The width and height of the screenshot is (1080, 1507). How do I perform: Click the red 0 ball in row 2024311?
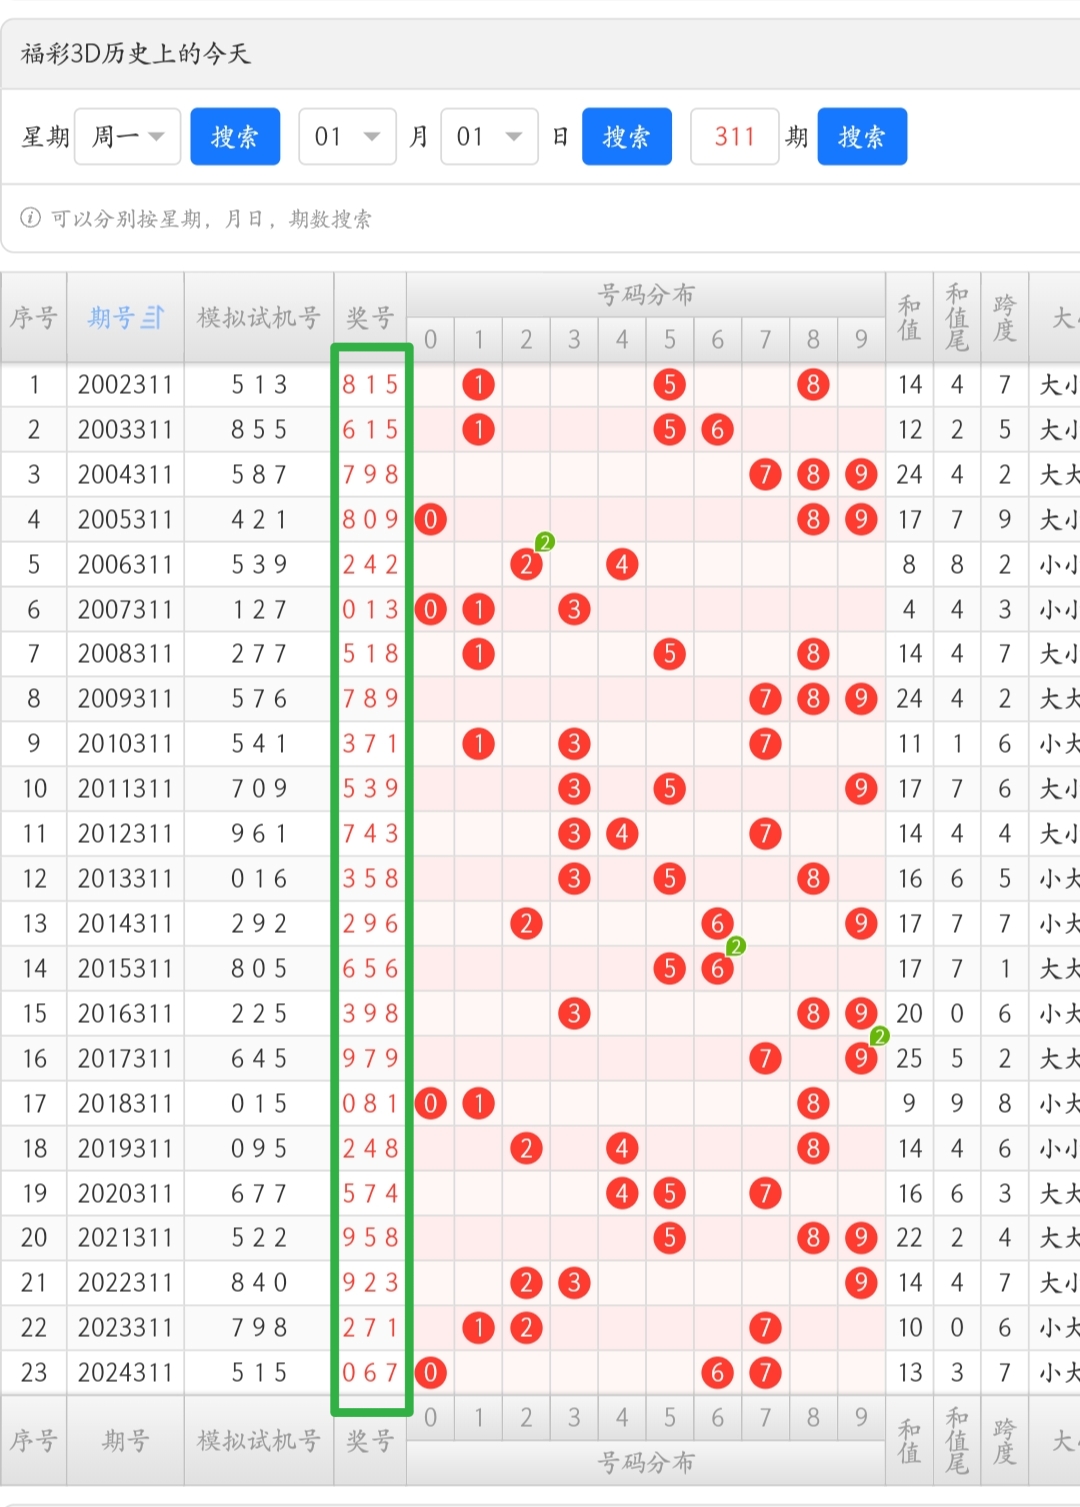click(430, 1373)
